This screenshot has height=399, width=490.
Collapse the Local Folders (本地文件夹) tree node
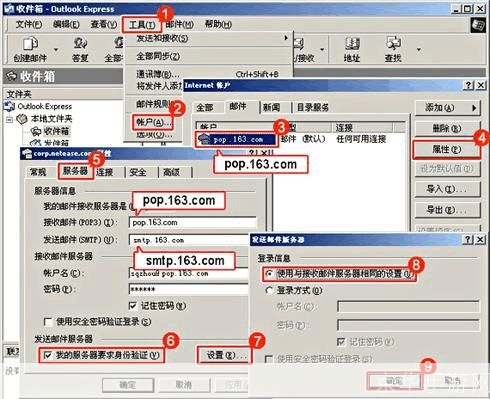point(10,119)
